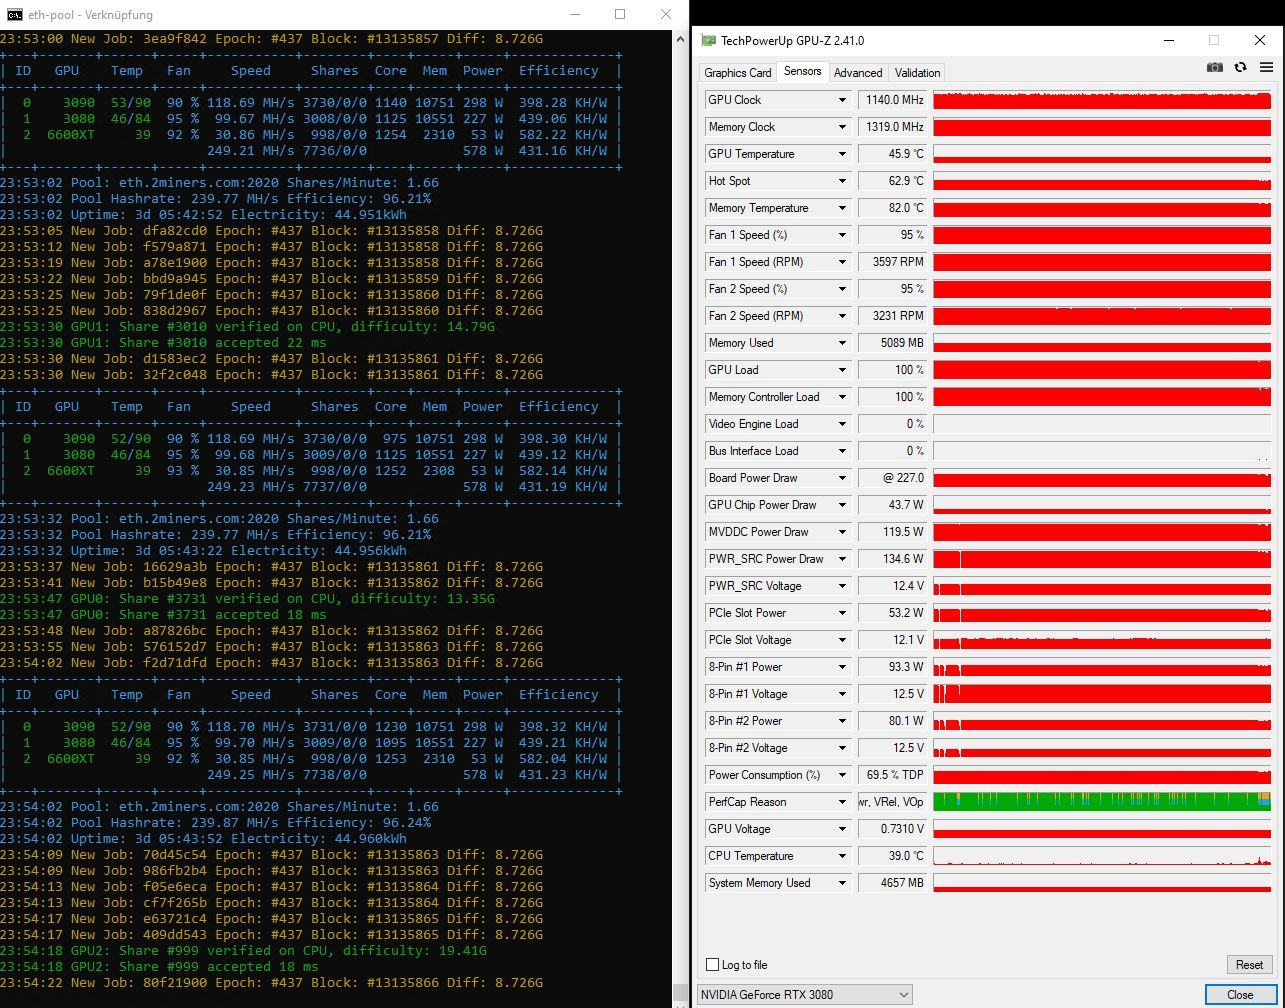Click the PWR_SRC Voltage value 12.4 V
The width and height of the screenshot is (1285, 1008).
click(893, 586)
